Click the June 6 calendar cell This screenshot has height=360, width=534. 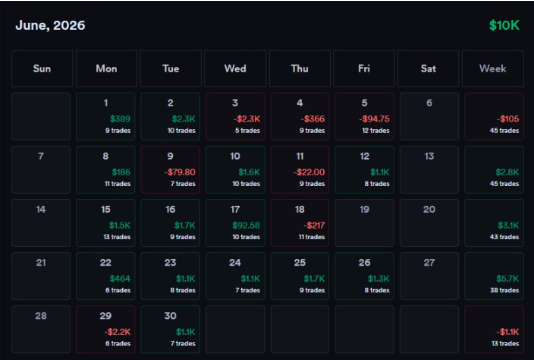pyautogui.click(x=429, y=116)
